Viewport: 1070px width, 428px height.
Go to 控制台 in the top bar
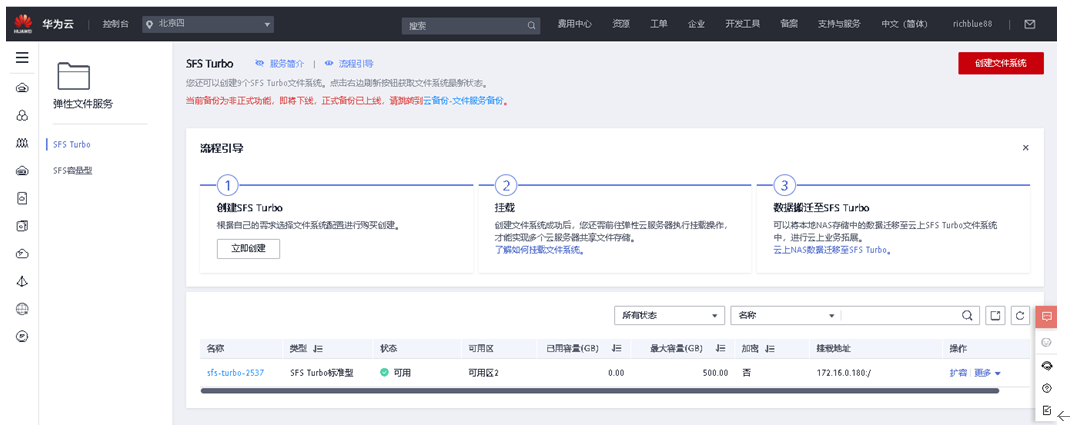click(115, 24)
